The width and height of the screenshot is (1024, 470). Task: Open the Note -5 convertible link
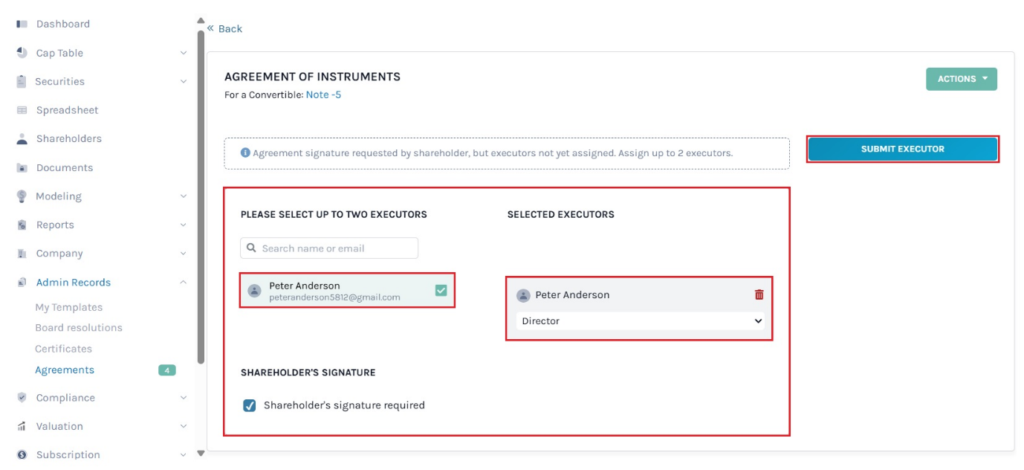pyautogui.click(x=324, y=95)
